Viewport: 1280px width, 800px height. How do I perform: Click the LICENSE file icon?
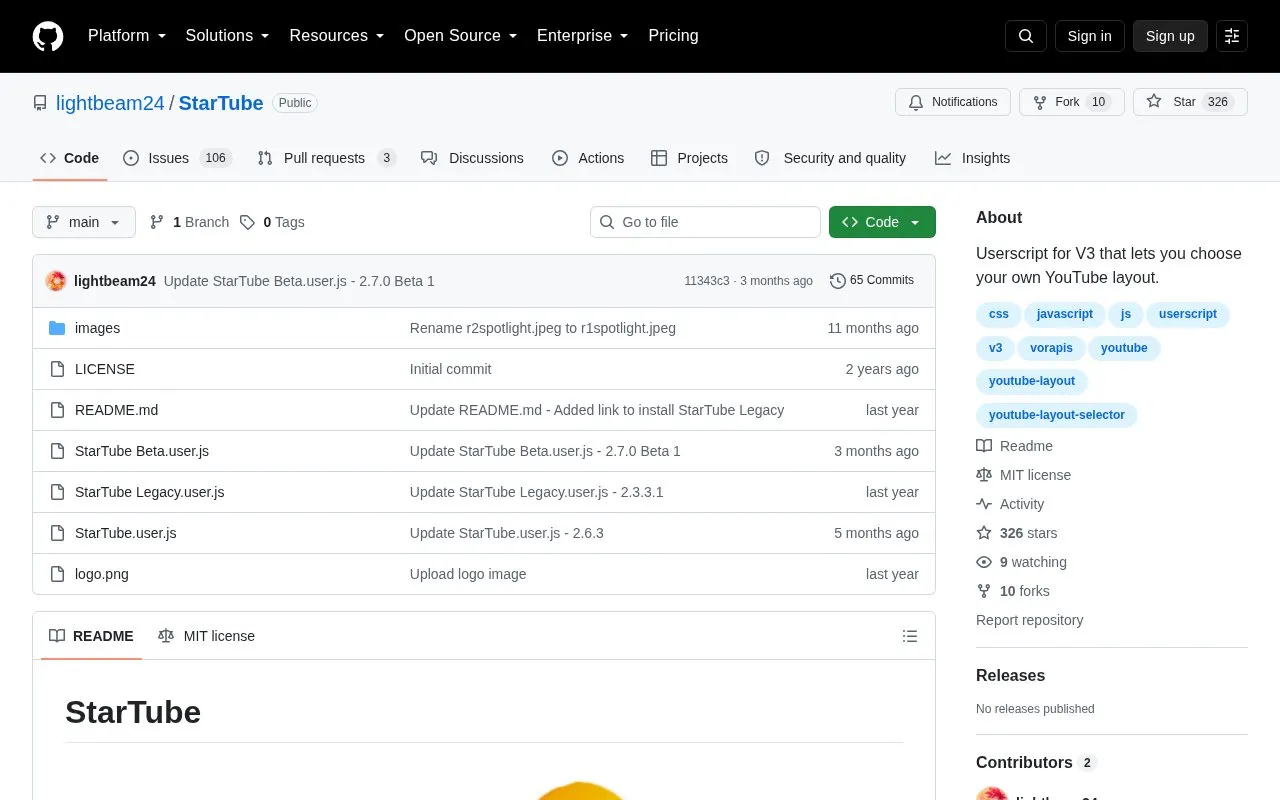[57, 369]
